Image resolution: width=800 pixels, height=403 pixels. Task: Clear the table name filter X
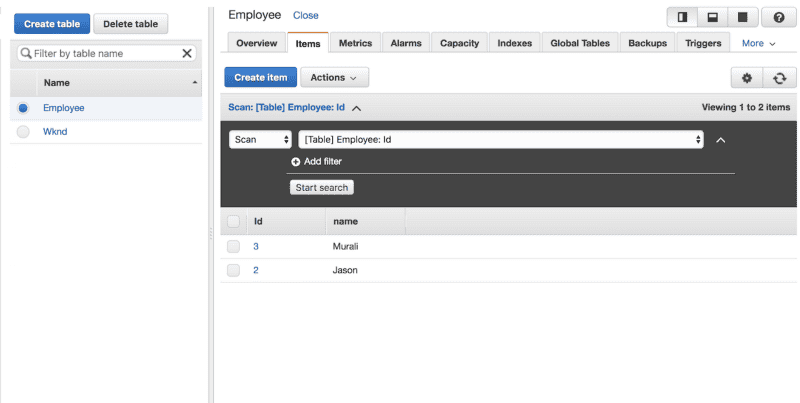(187, 54)
